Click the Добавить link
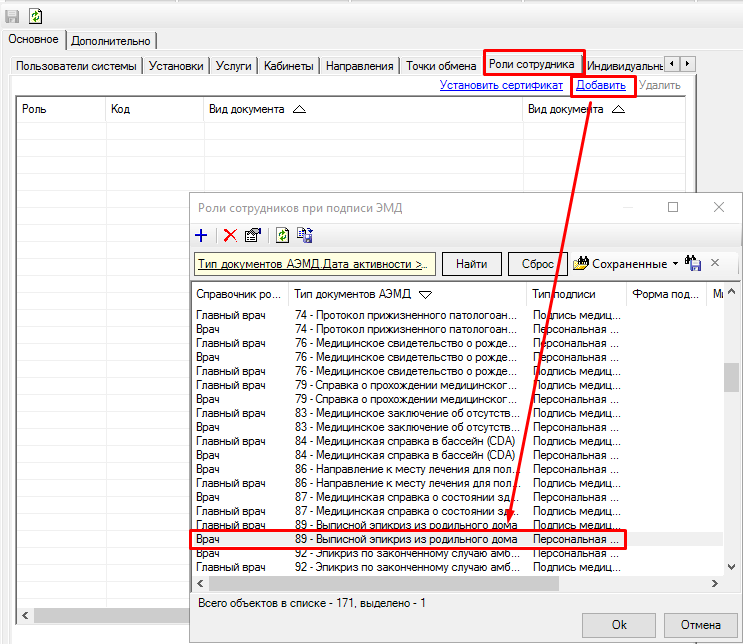 601,85
